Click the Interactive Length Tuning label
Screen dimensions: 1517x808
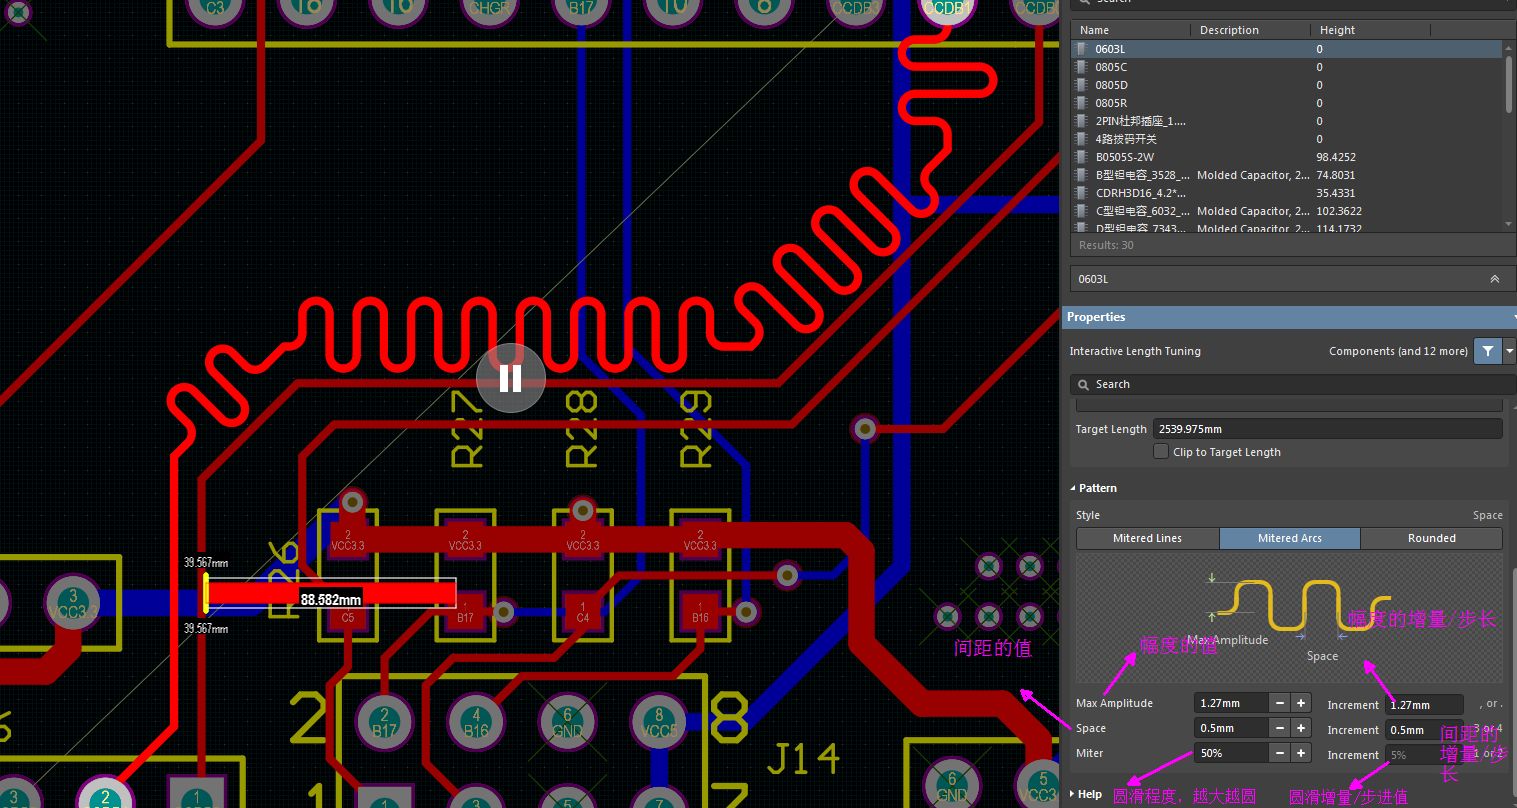tap(1135, 351)
